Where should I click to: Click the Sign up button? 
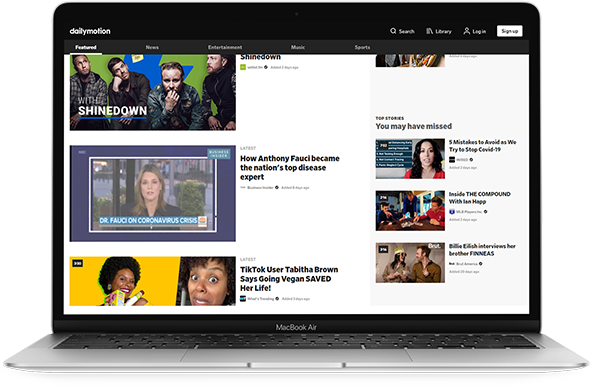click(x=509, y=31)
